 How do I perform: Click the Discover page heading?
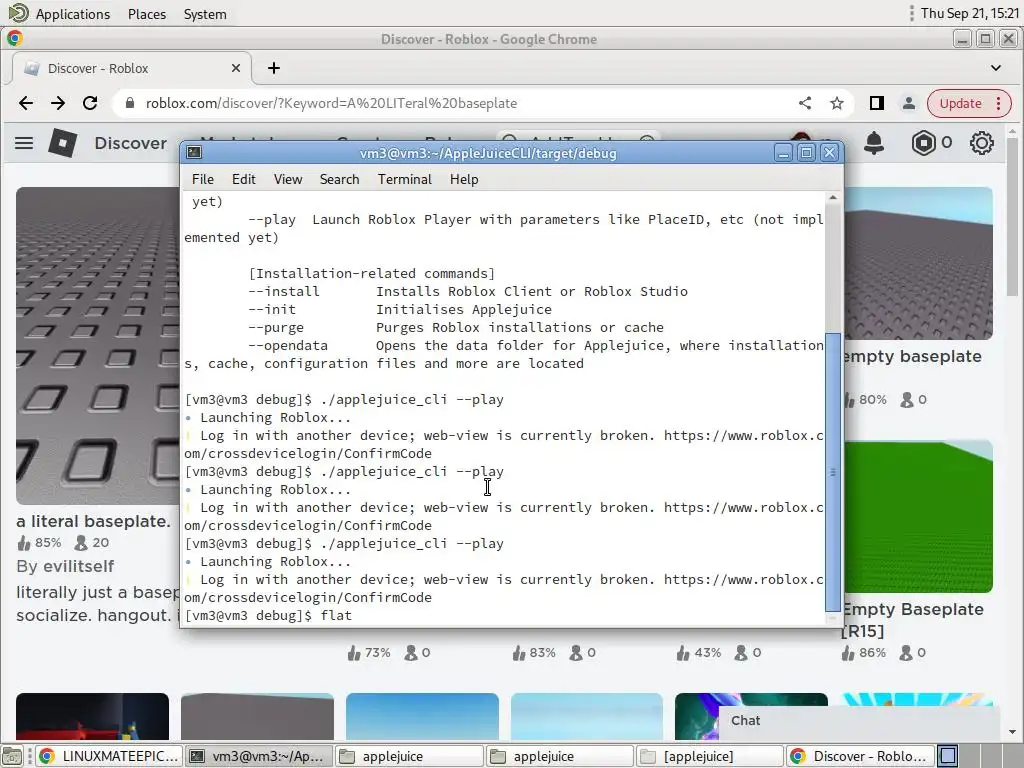point(131,143)
